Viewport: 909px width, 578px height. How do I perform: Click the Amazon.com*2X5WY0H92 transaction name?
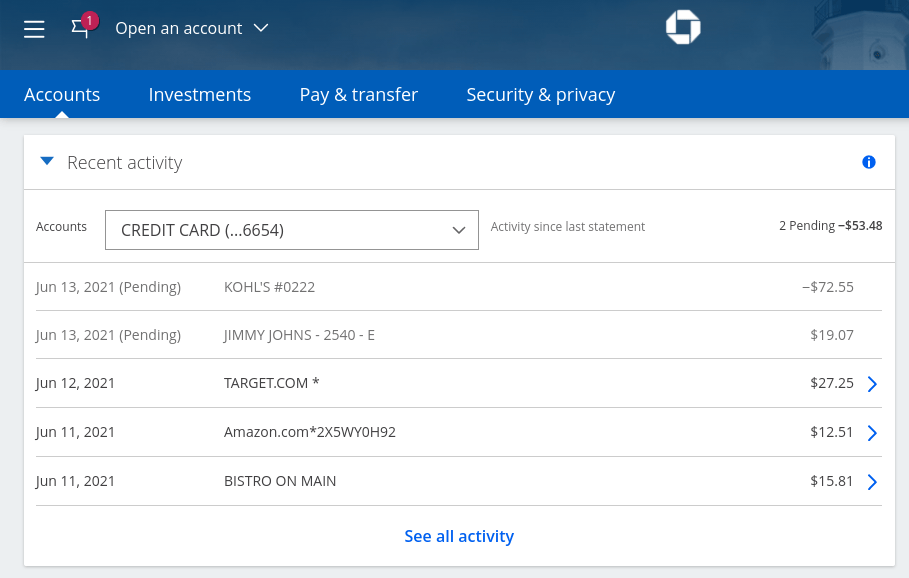coord(310,432)
